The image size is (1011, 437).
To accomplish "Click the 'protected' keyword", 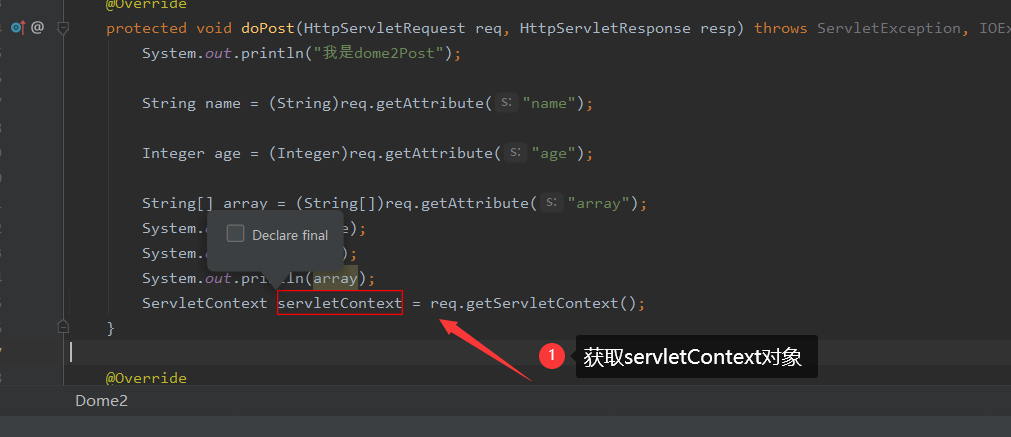I will (x=146, y=28).
